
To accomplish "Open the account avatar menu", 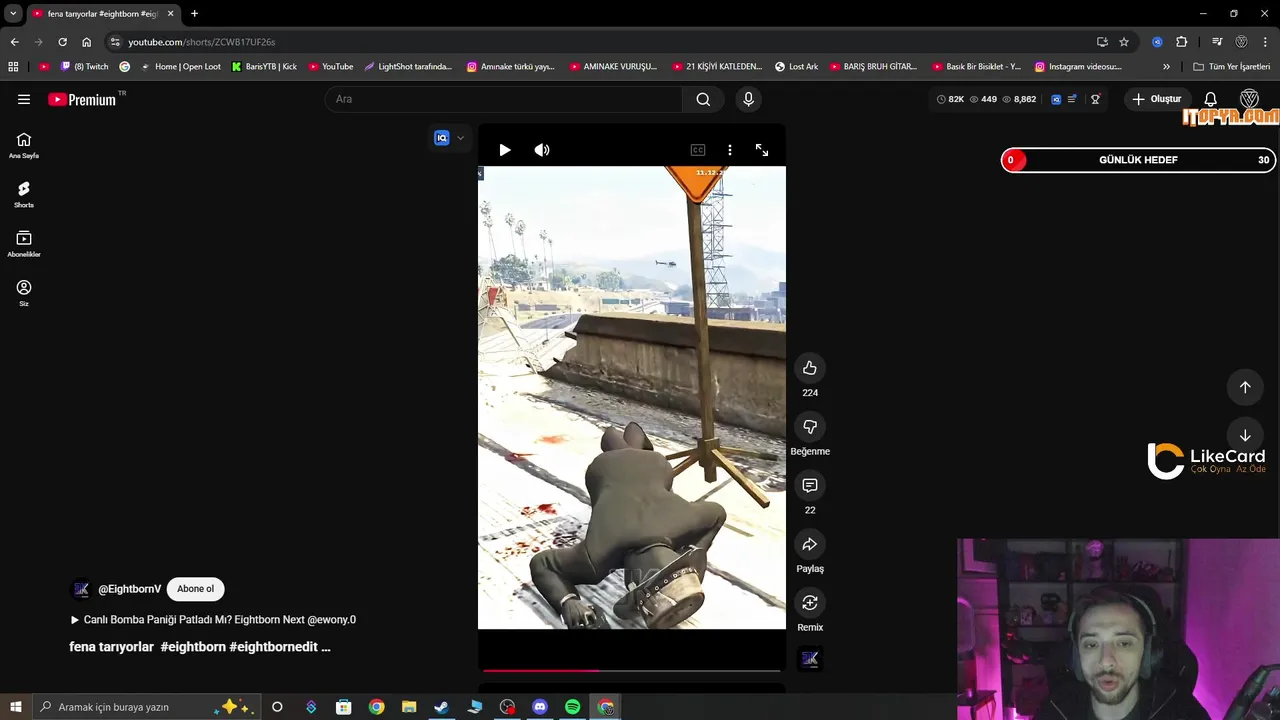I will pos(1249,99).
